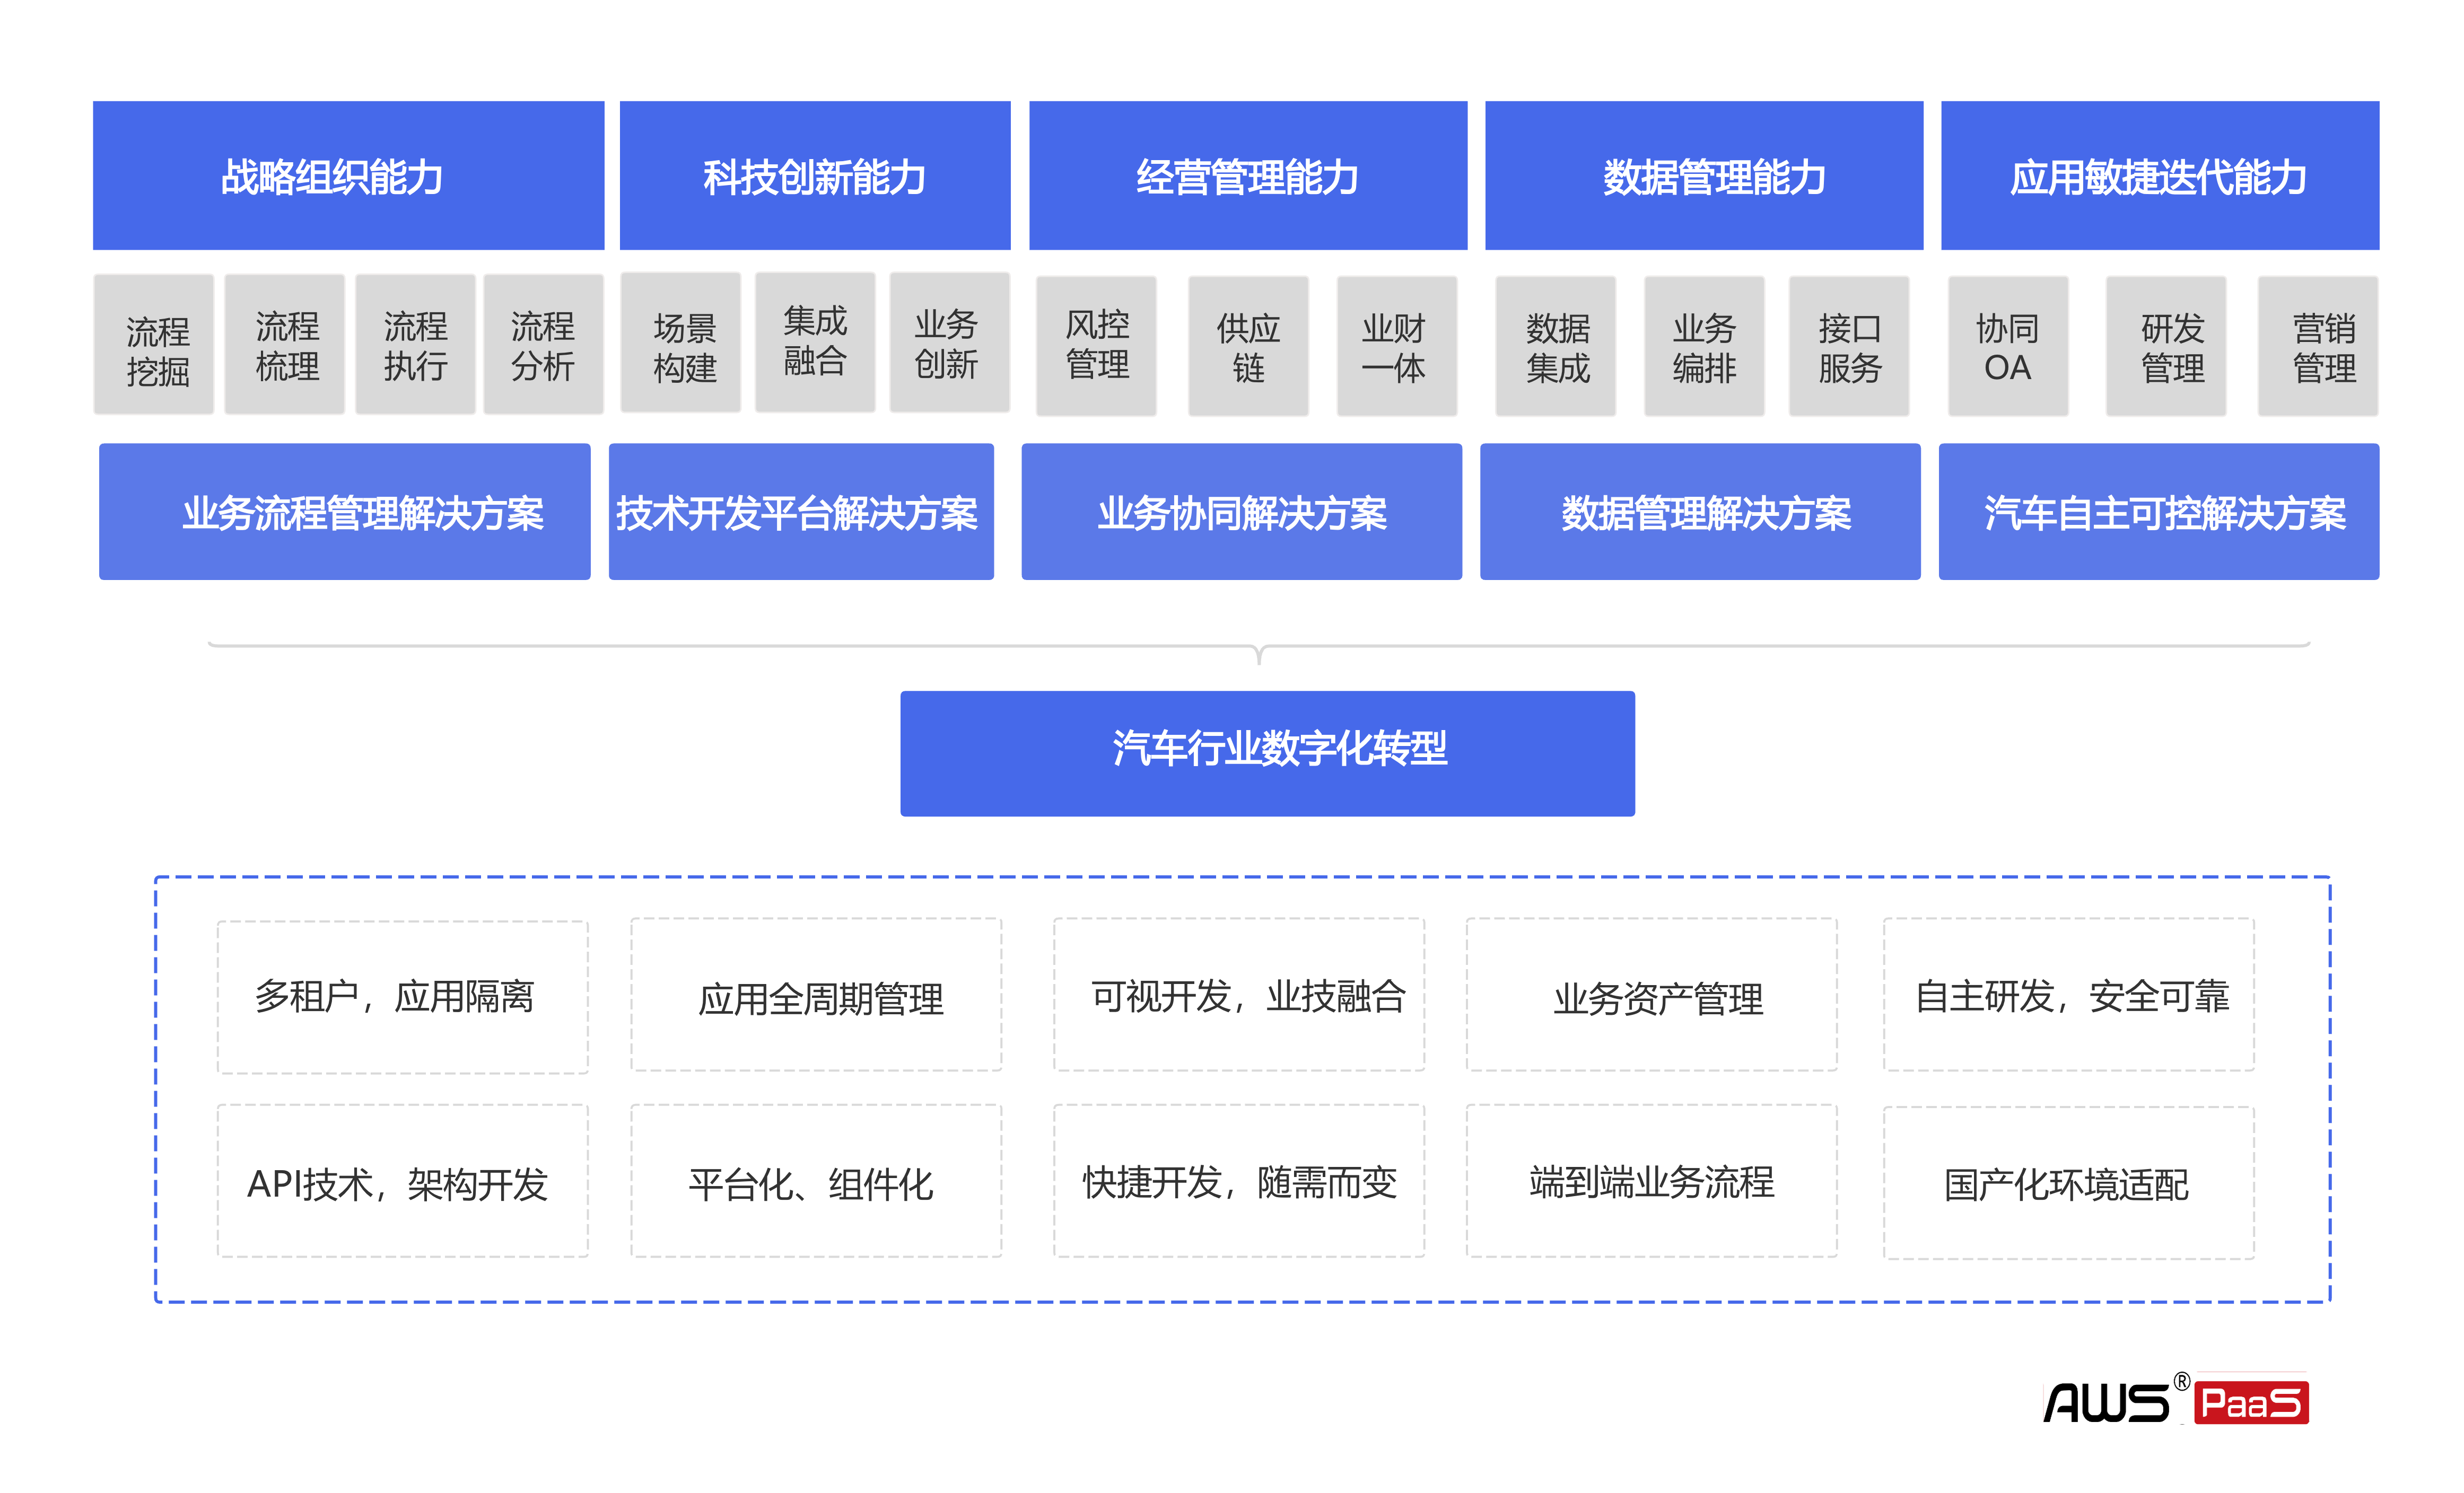The height and width of the screenshot is (1493, 2464).
Task: Click the 风控管理 tile
Action: tap(1097, 346)
